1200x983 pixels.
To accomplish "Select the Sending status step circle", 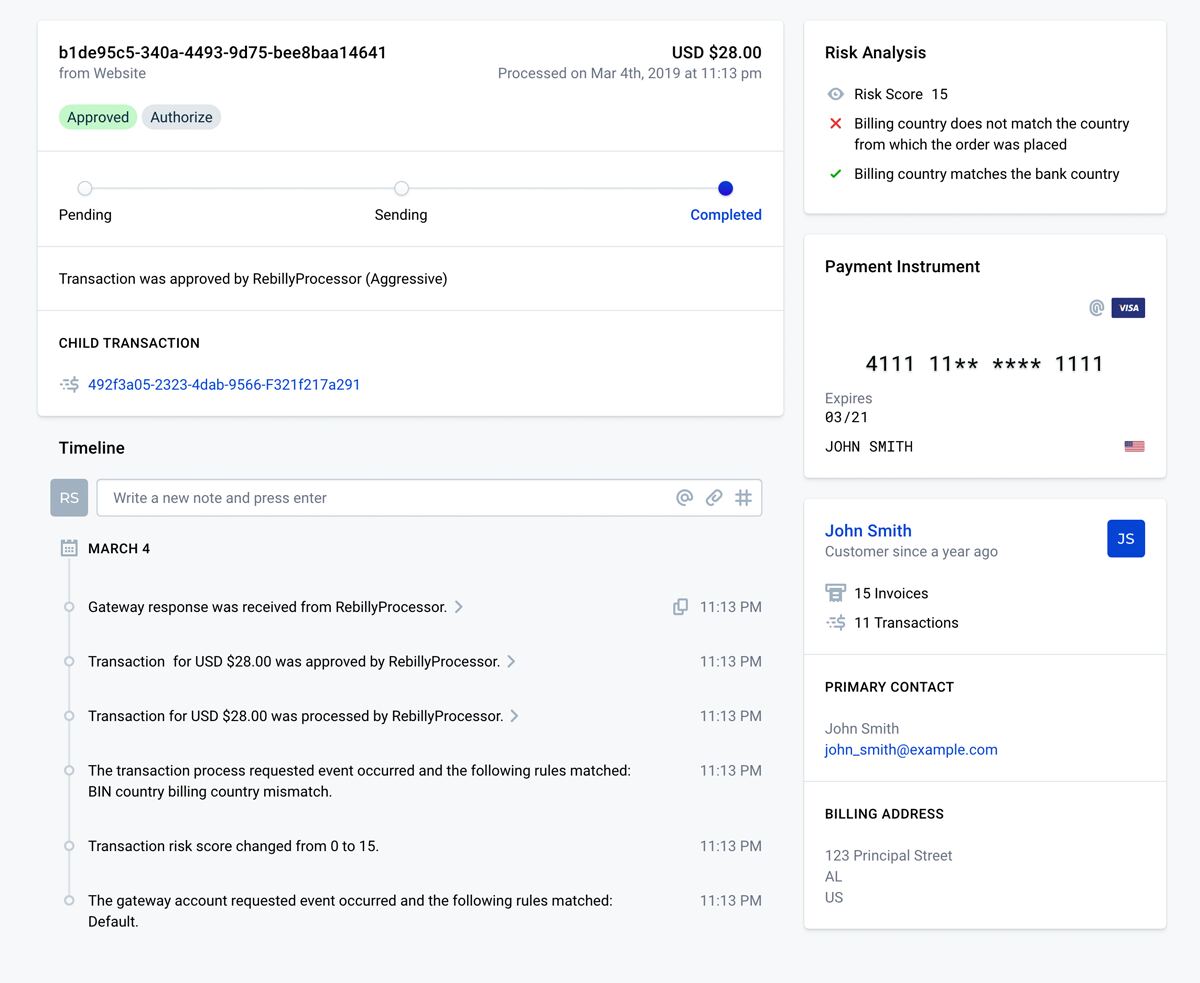I will [401, 188].
